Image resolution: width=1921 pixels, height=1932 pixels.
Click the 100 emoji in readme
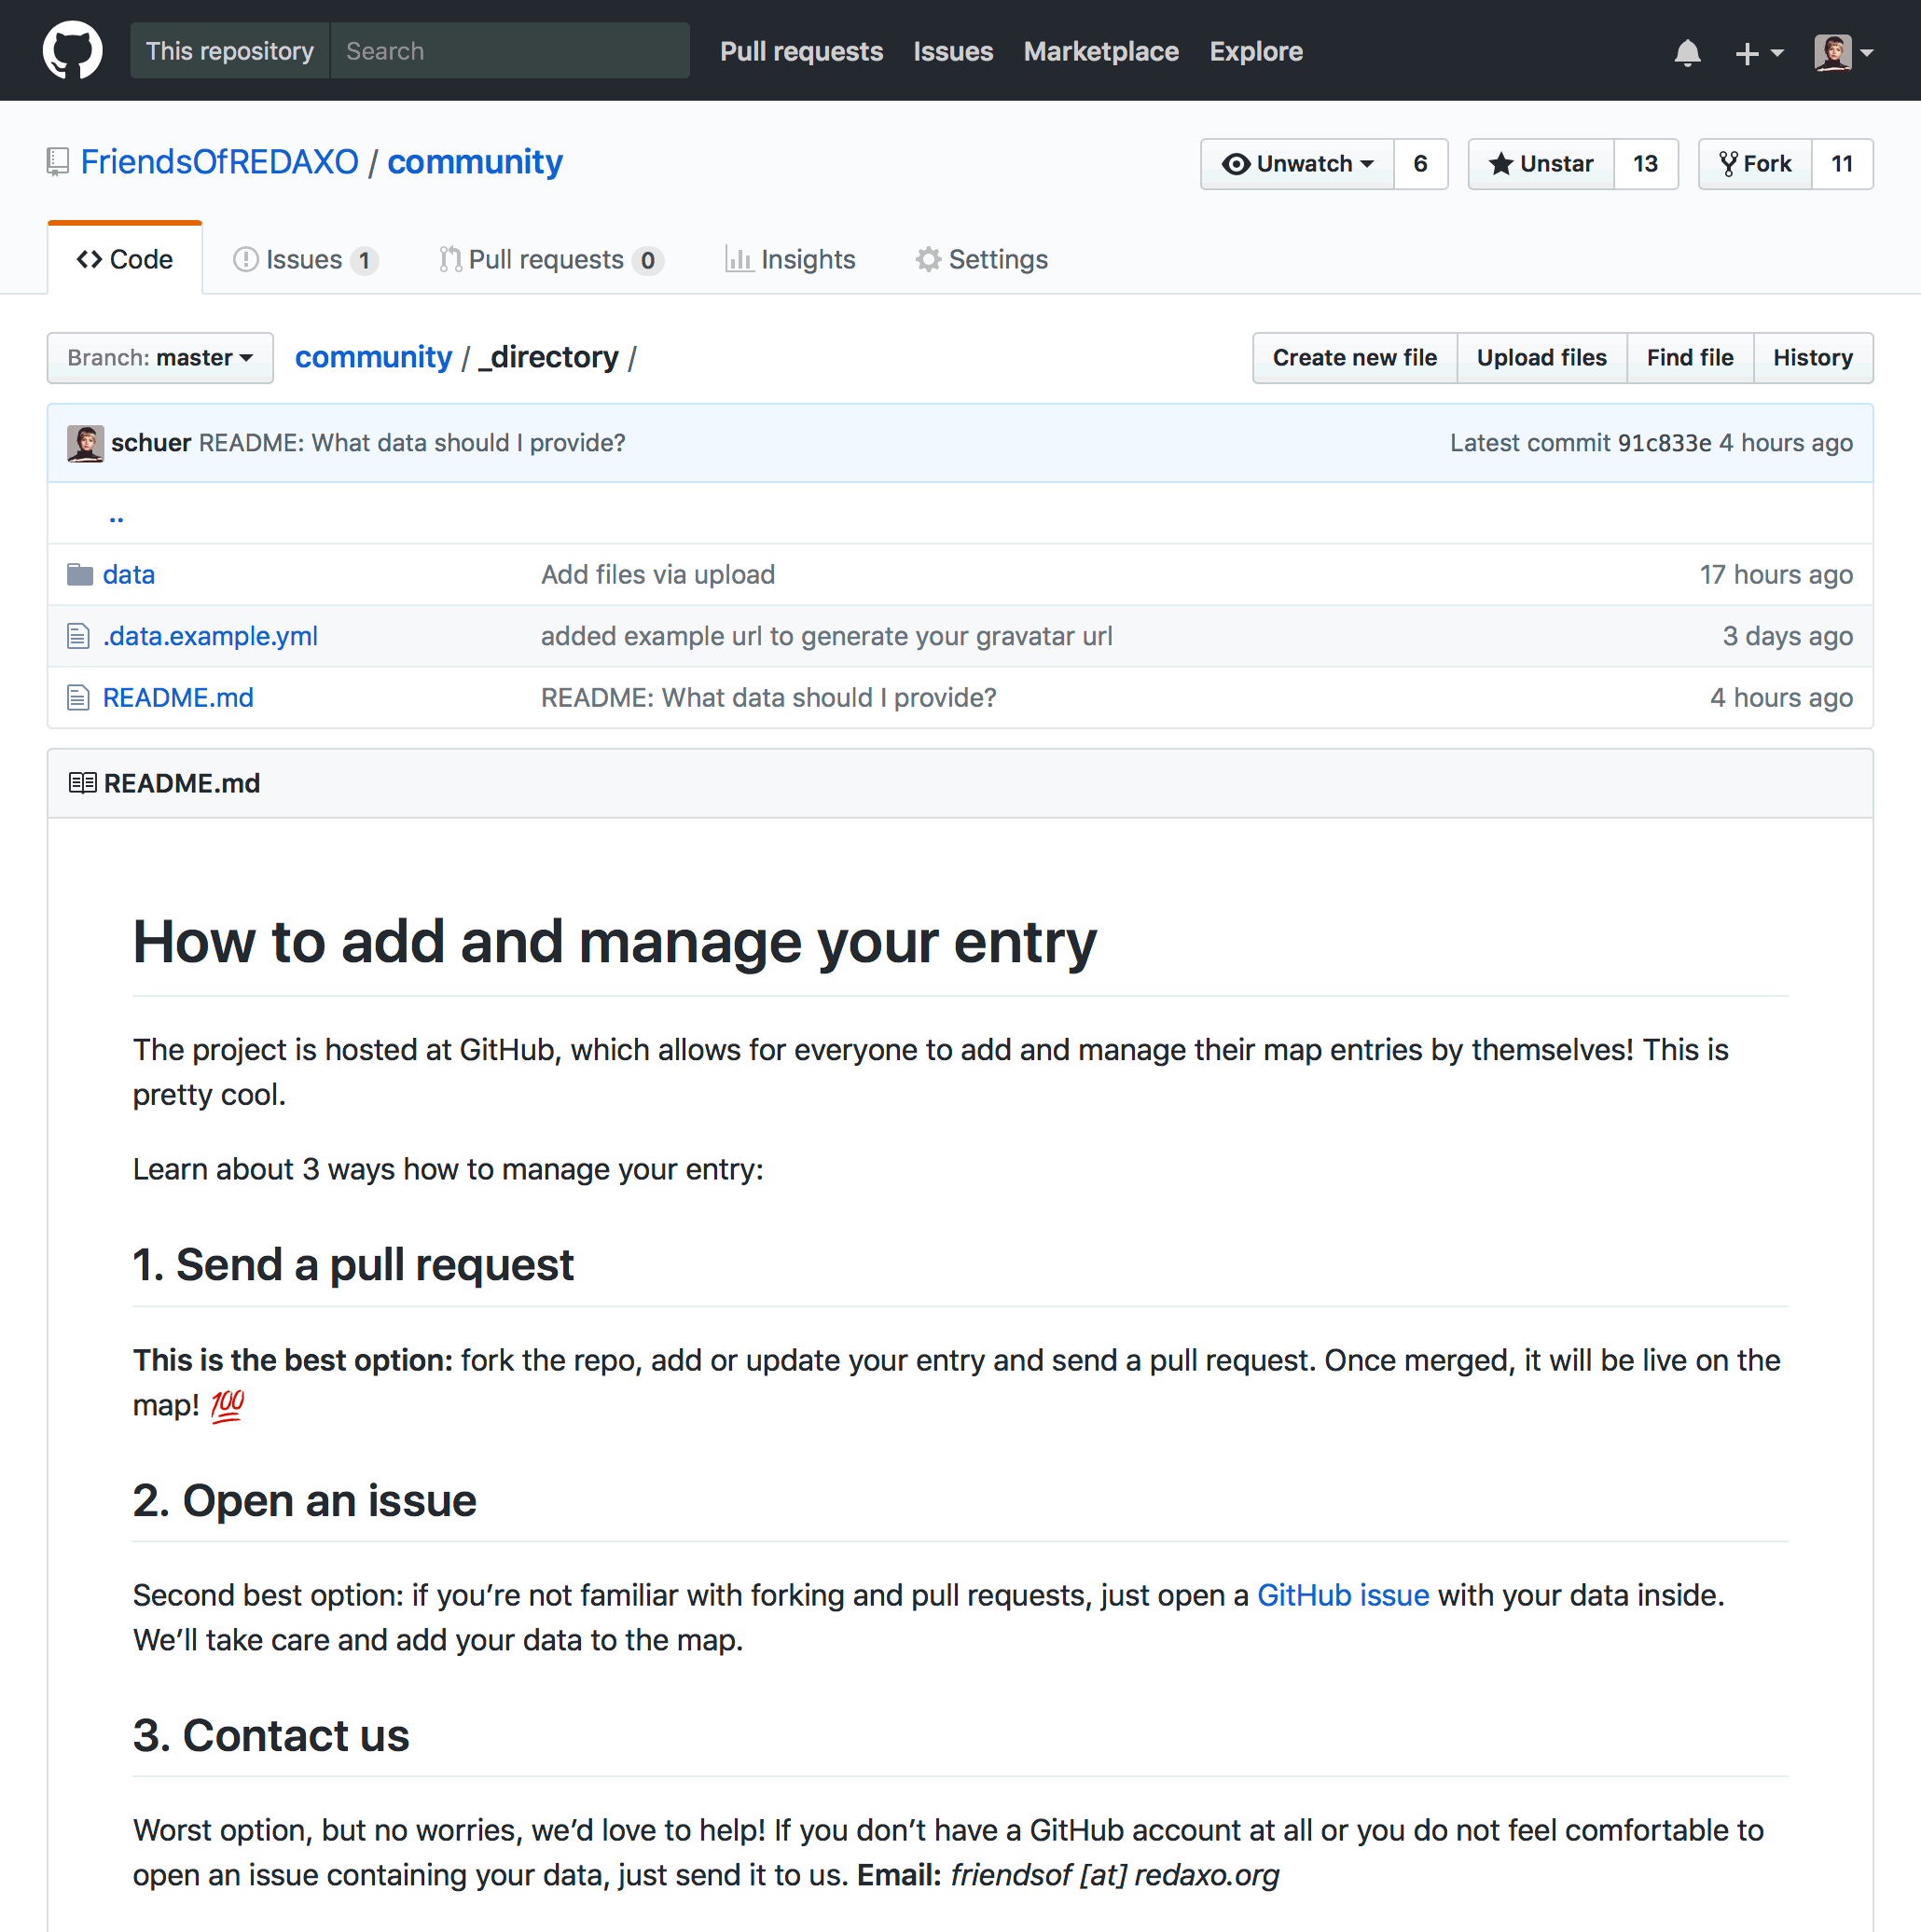[x=227, y=1405]
